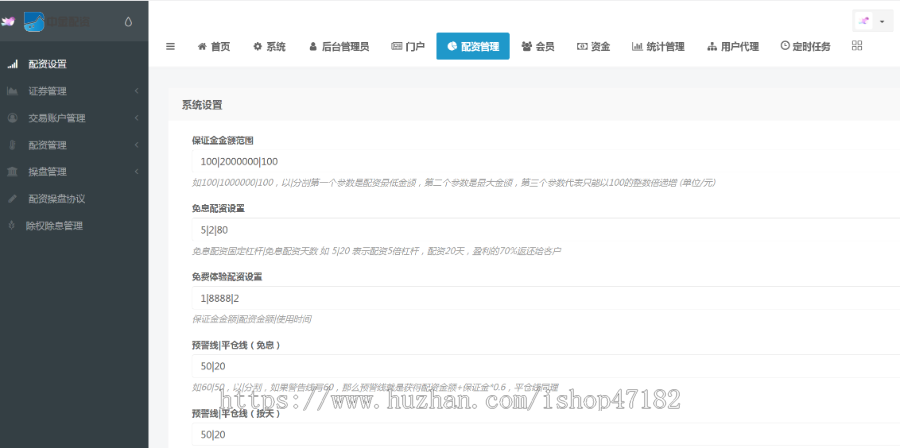Click the pie chart icon in 配资管理 tab
Viewport: 900px width, 448px height.
[452, 46]
